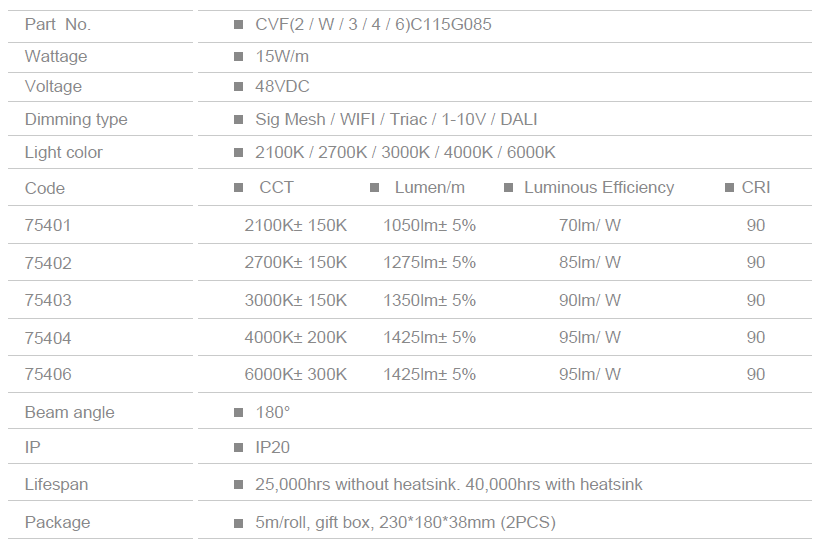Click the Package 5m/roll gift box text
Image resolution: width=823 pixels, height=556 pixels.
pos(314,522)
